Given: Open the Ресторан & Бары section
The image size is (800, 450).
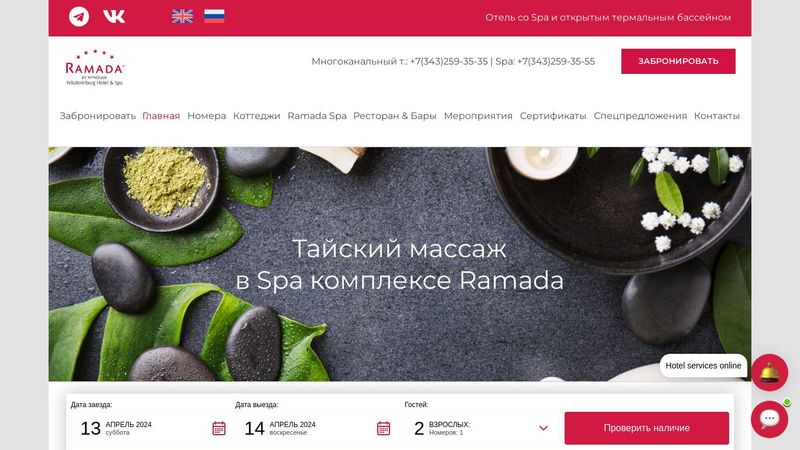Looking at the screenshot, I should [x=395, y=116].
